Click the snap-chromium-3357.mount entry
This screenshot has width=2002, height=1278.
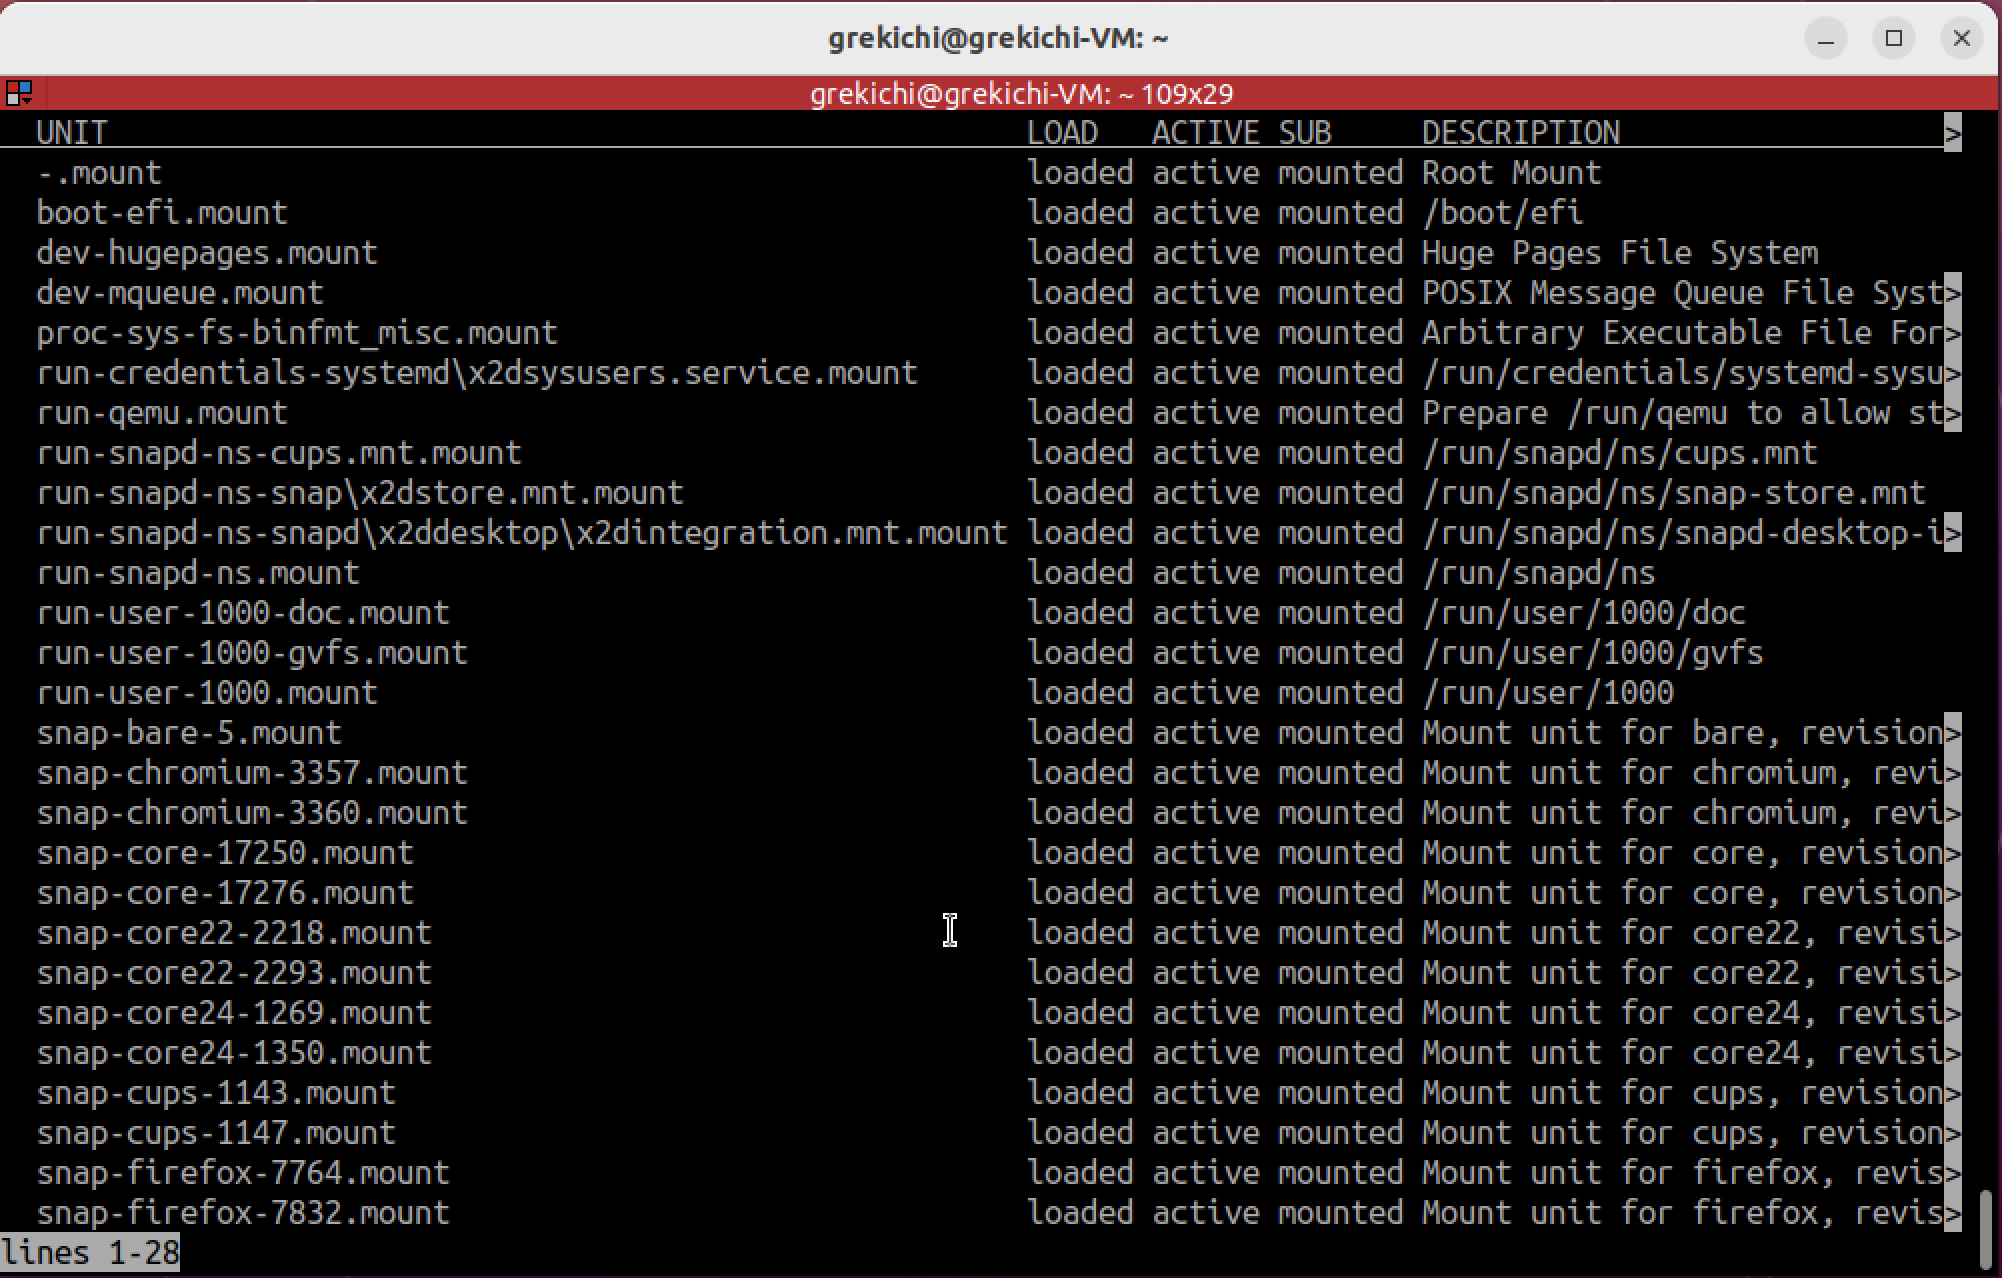click(x=252, y=773)
